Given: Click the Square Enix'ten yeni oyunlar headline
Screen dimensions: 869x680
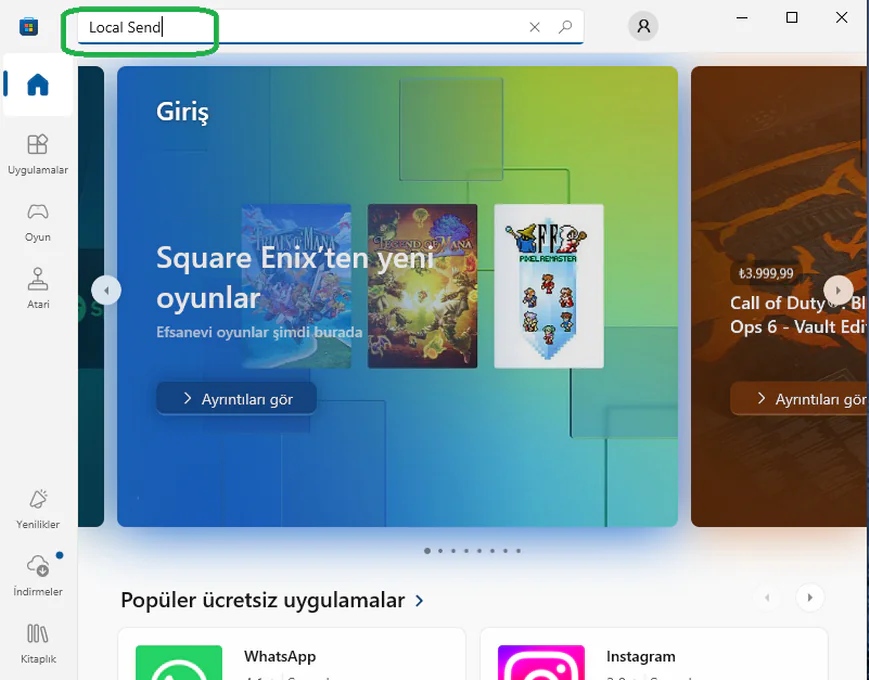Looking at the screenshot, I should click(295, 278).
